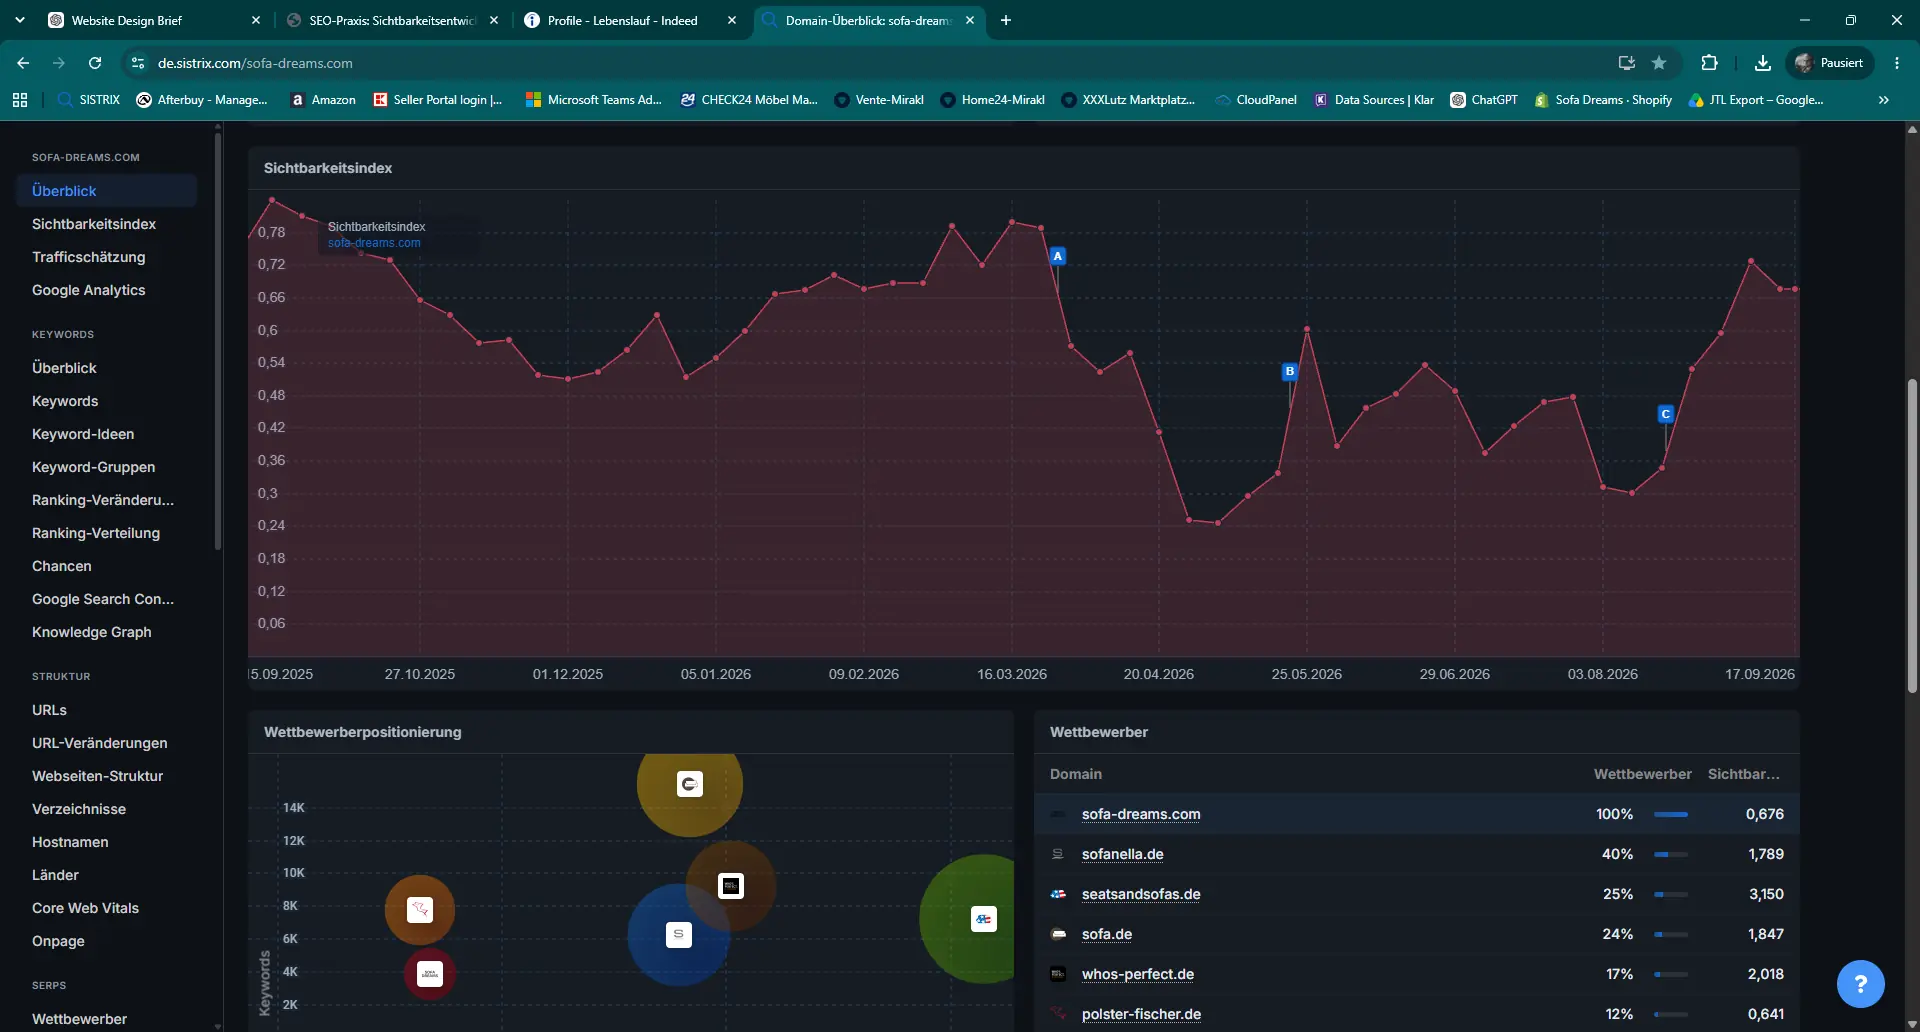Bookmark this page with the star icon

point(1659,63)
